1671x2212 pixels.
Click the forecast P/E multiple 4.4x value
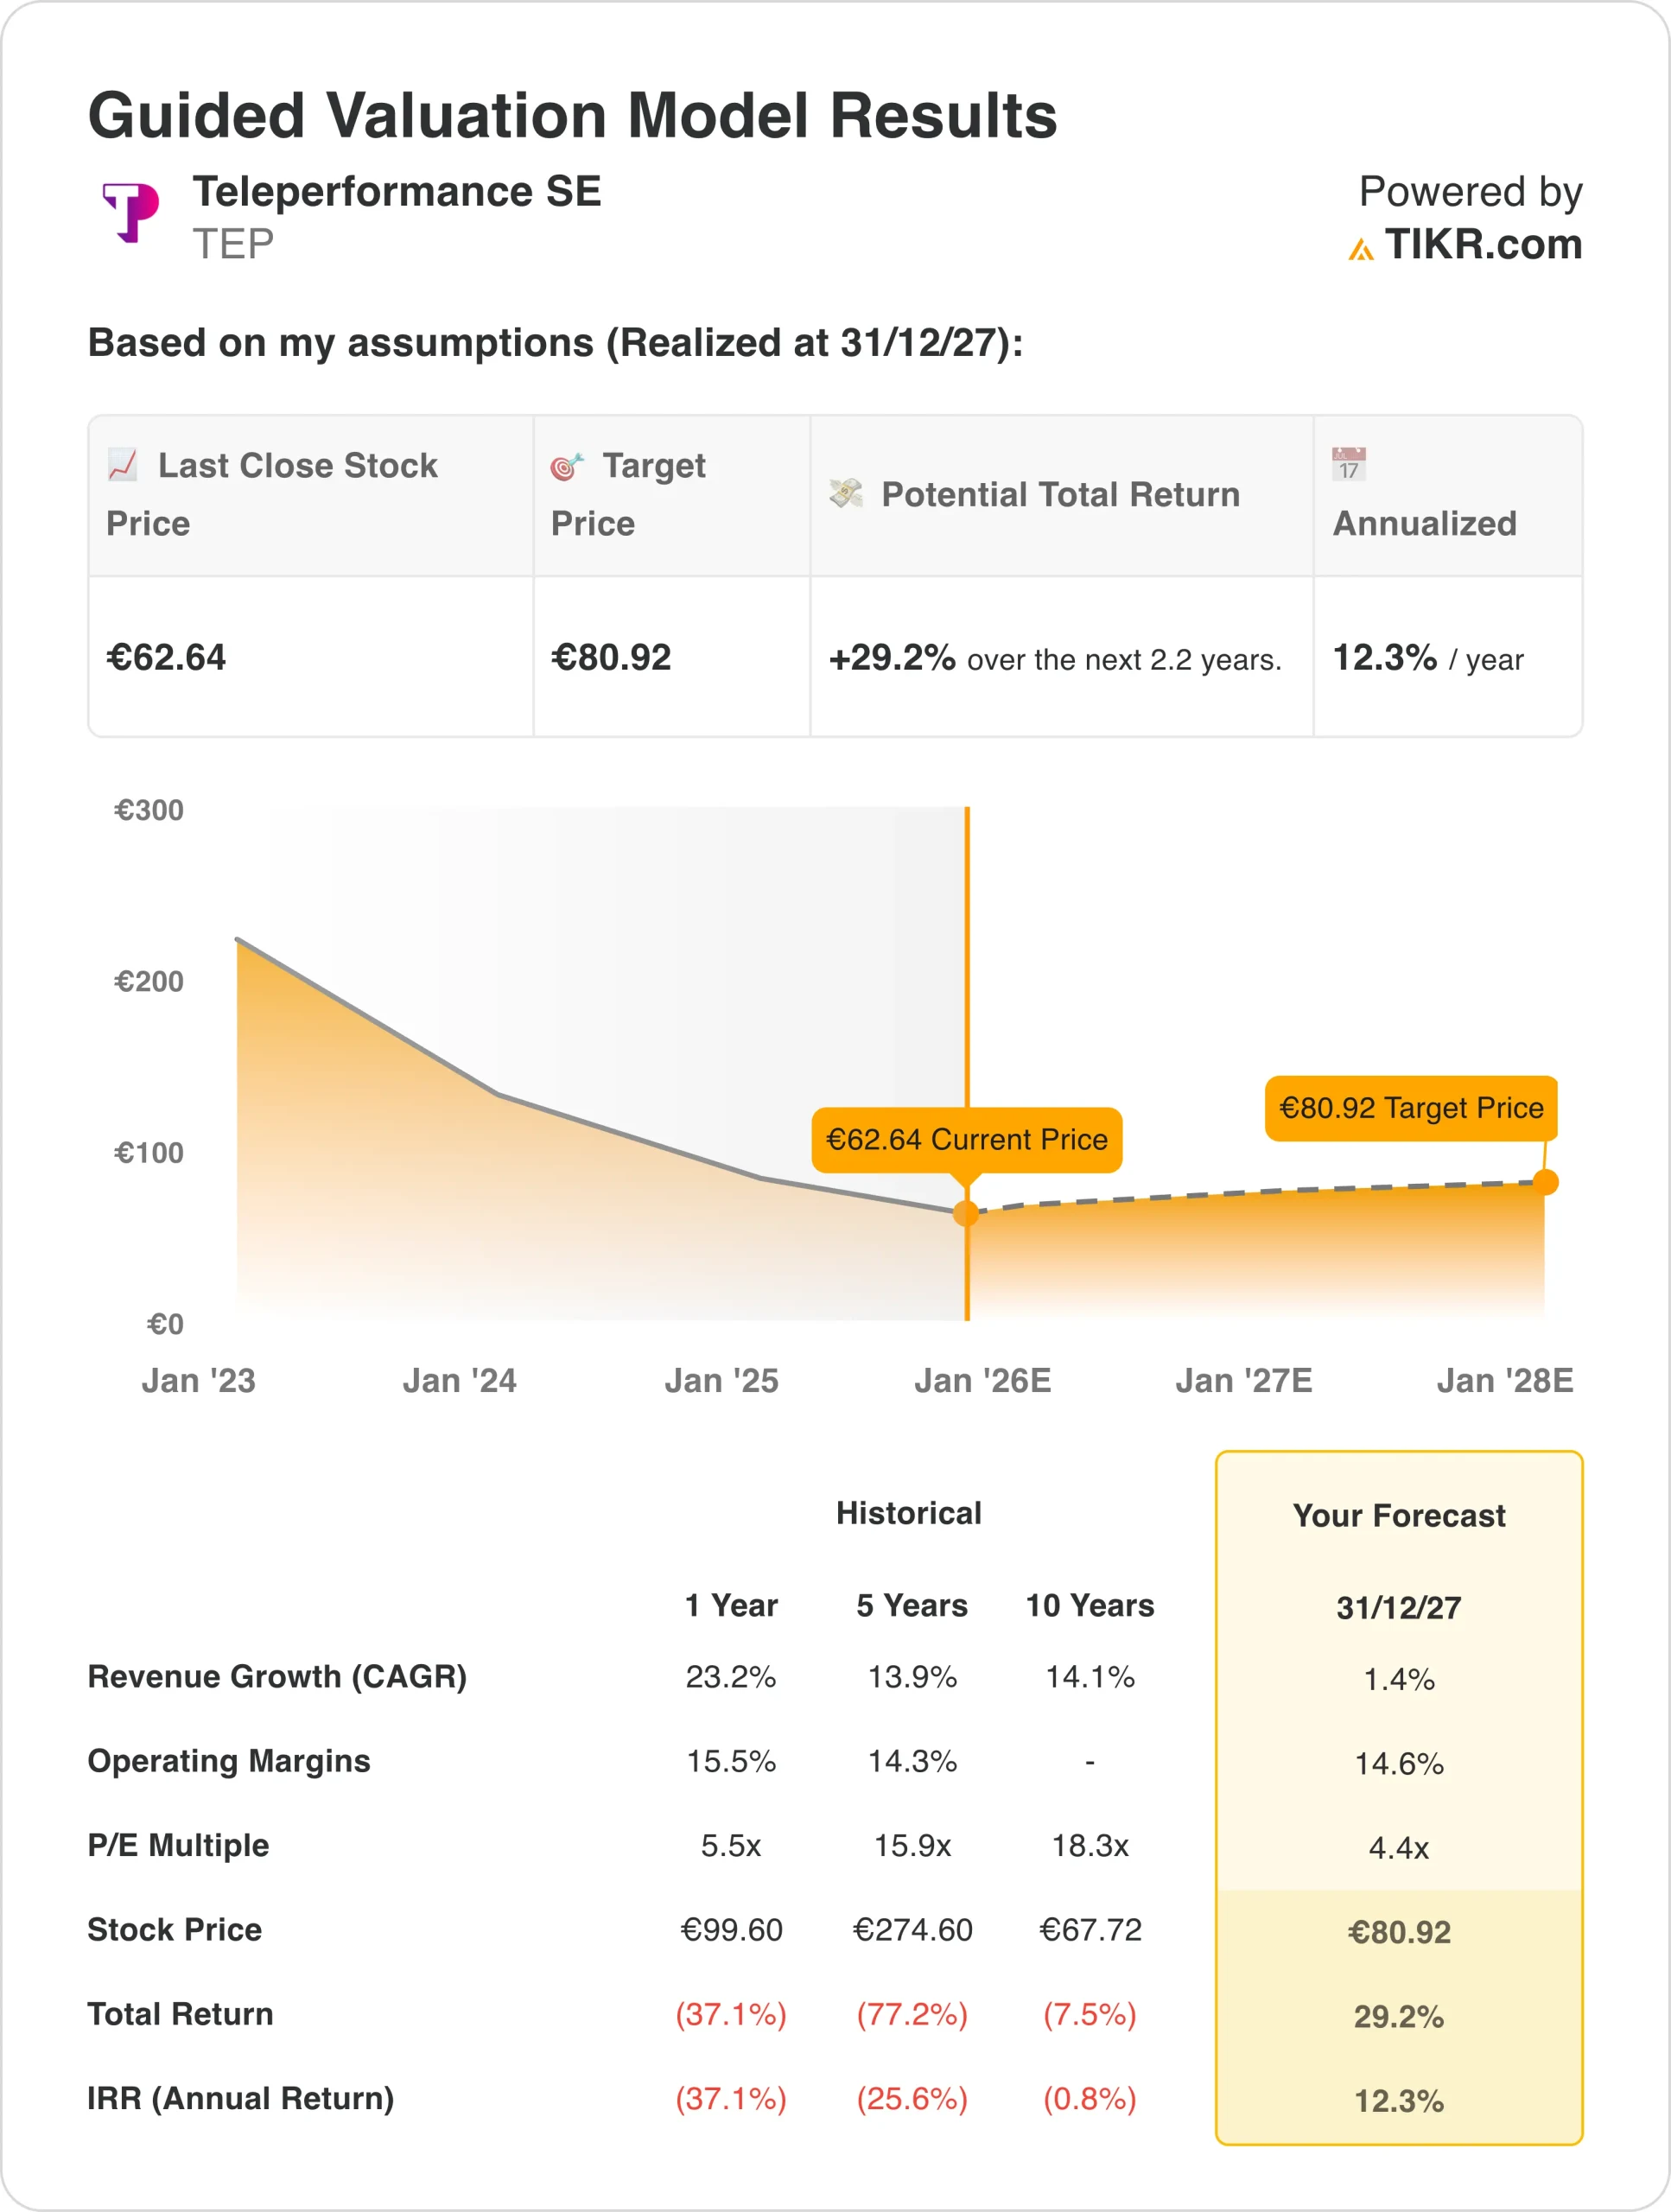click(x=1398, y=1847)
